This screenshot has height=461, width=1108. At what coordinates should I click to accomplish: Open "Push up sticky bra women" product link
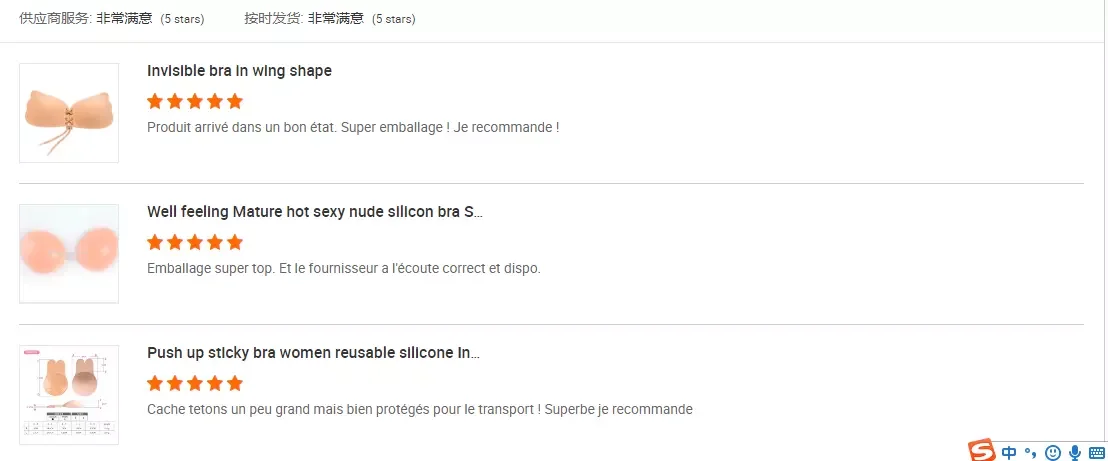coord(313,353)
